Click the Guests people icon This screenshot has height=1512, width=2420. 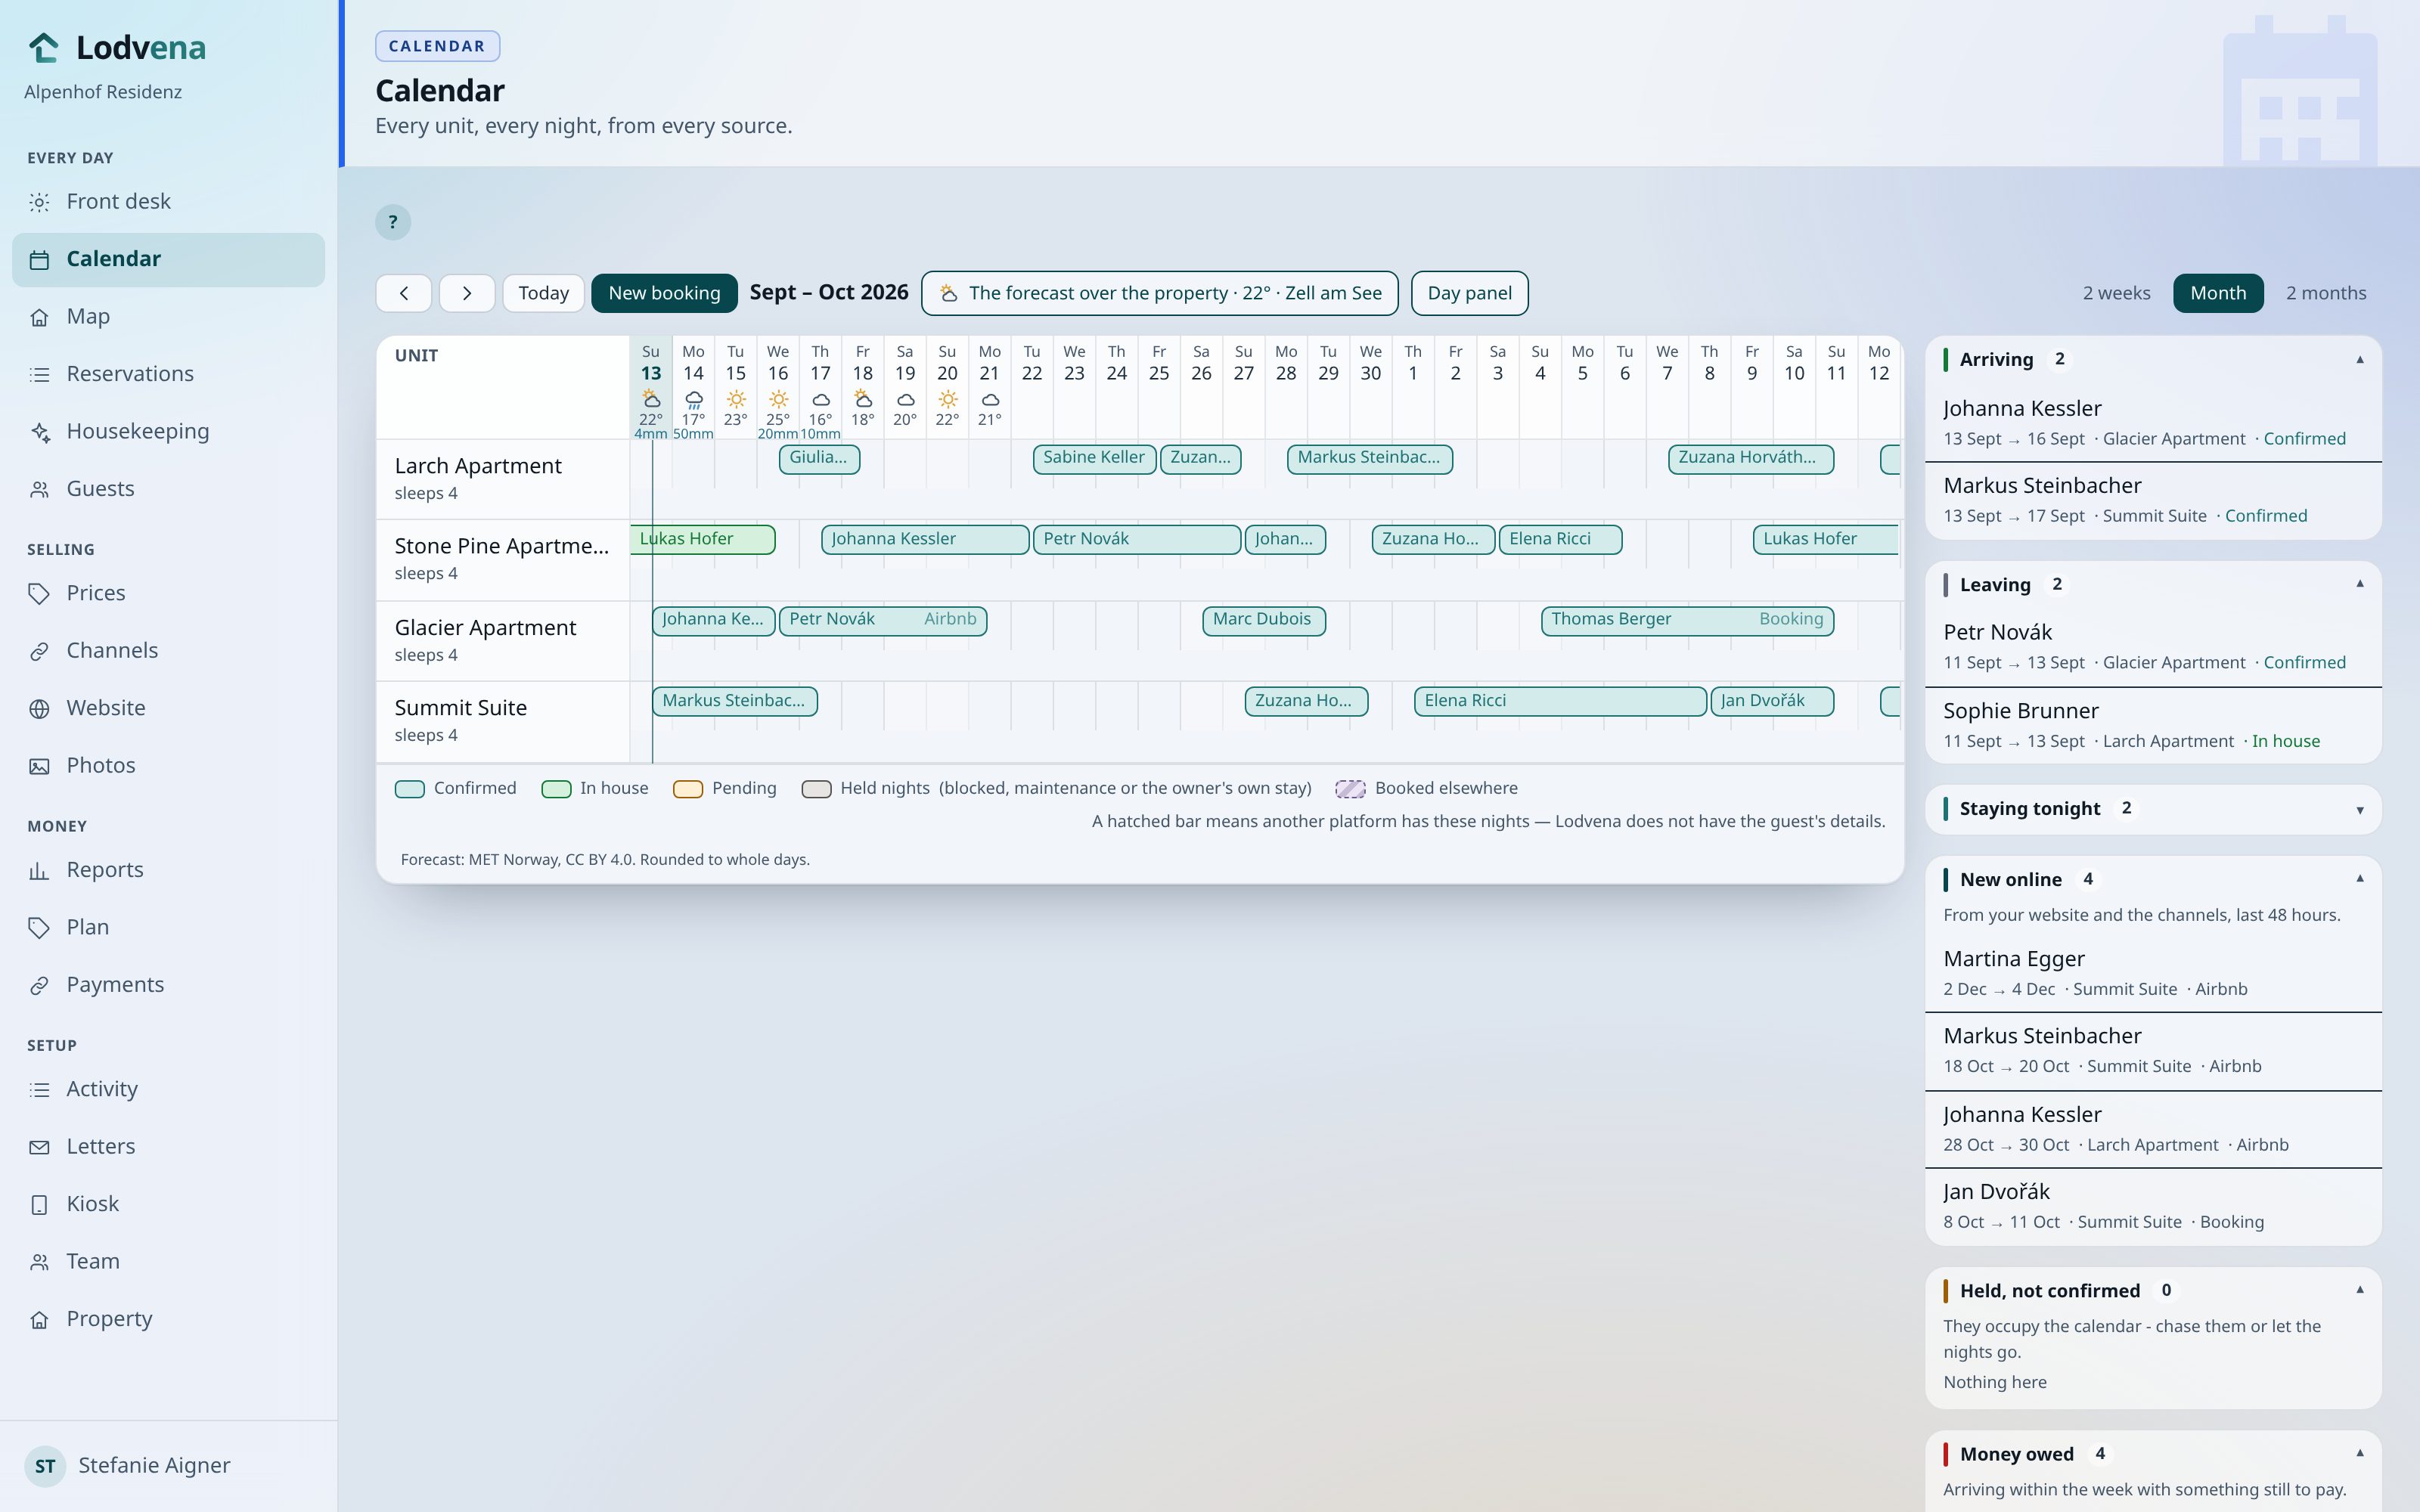(39, 489)
